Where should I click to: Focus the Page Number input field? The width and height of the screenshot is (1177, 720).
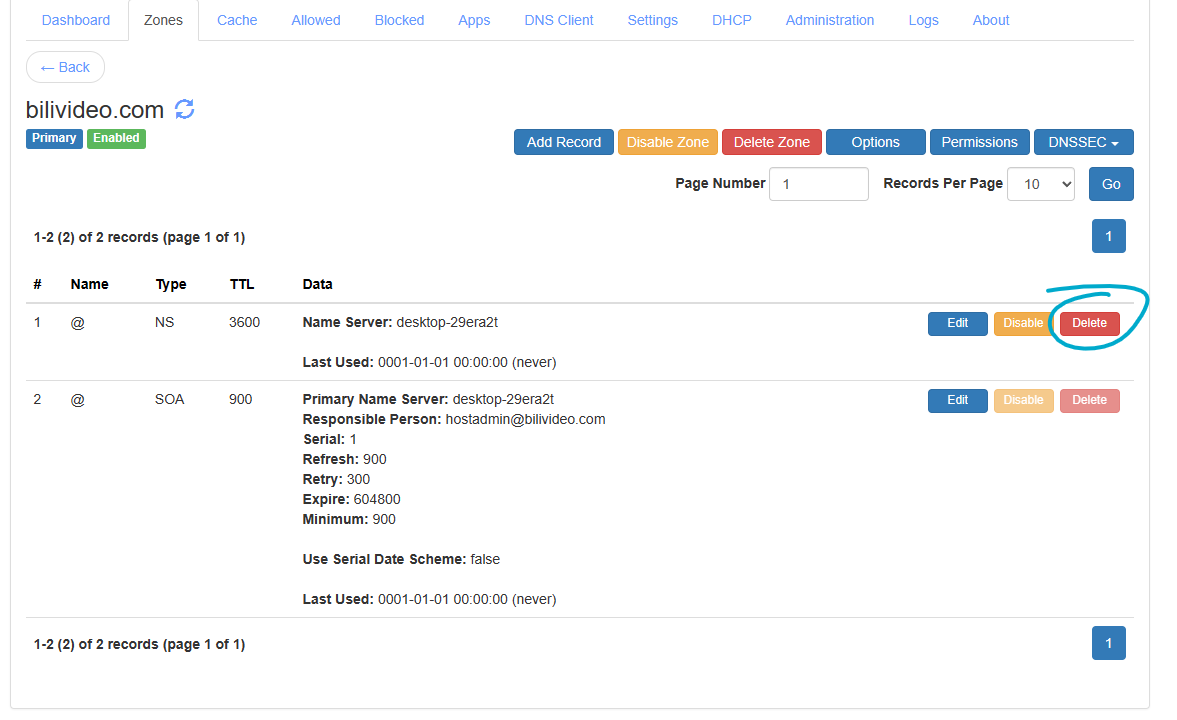coord(819,184)
